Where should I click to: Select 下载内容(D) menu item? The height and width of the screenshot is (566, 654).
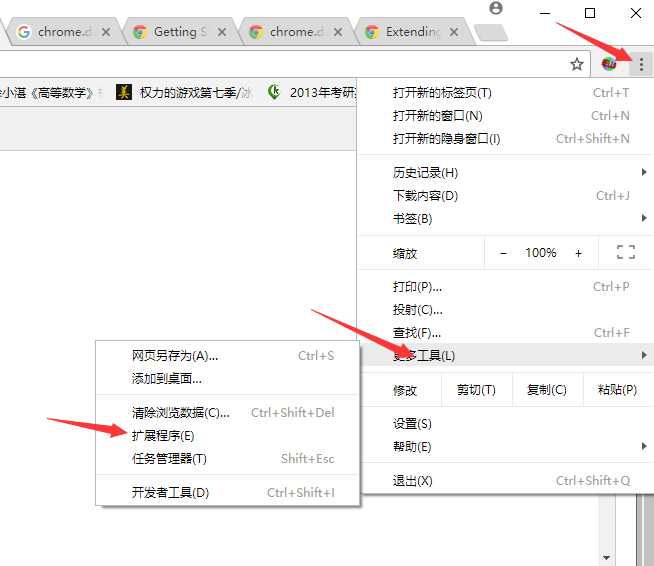pyautogui.click(x=506, y=195)
